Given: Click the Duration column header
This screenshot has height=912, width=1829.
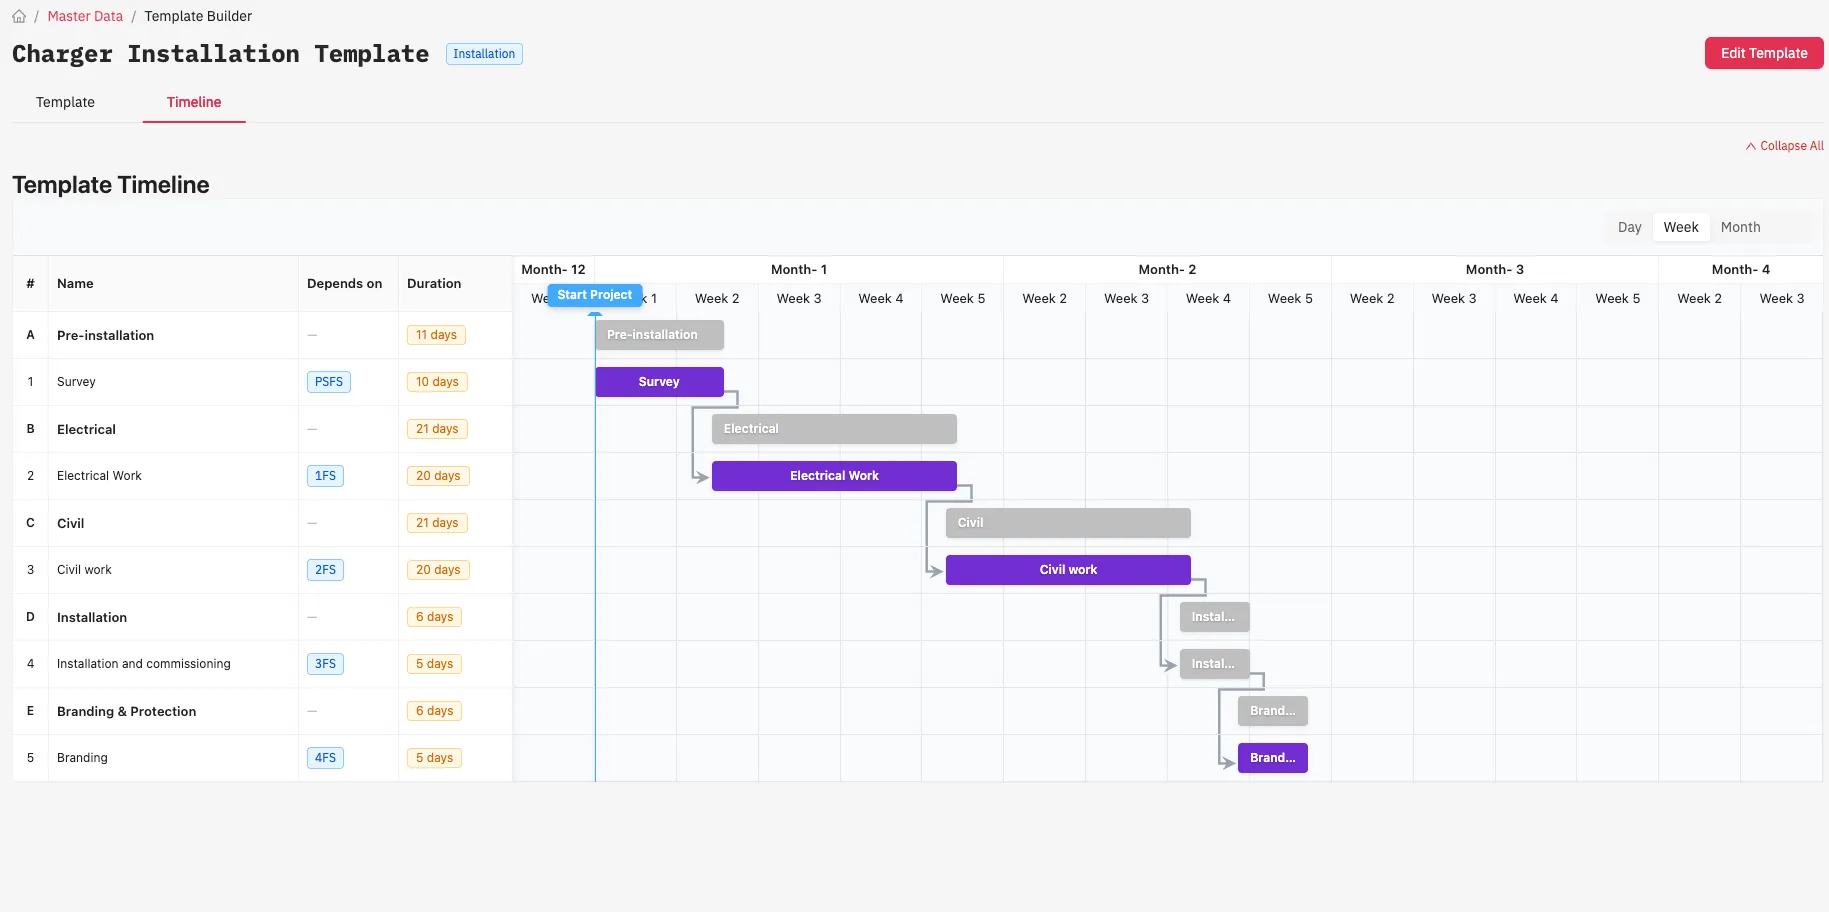Looking at the screenshot, I should pos(434,284).
